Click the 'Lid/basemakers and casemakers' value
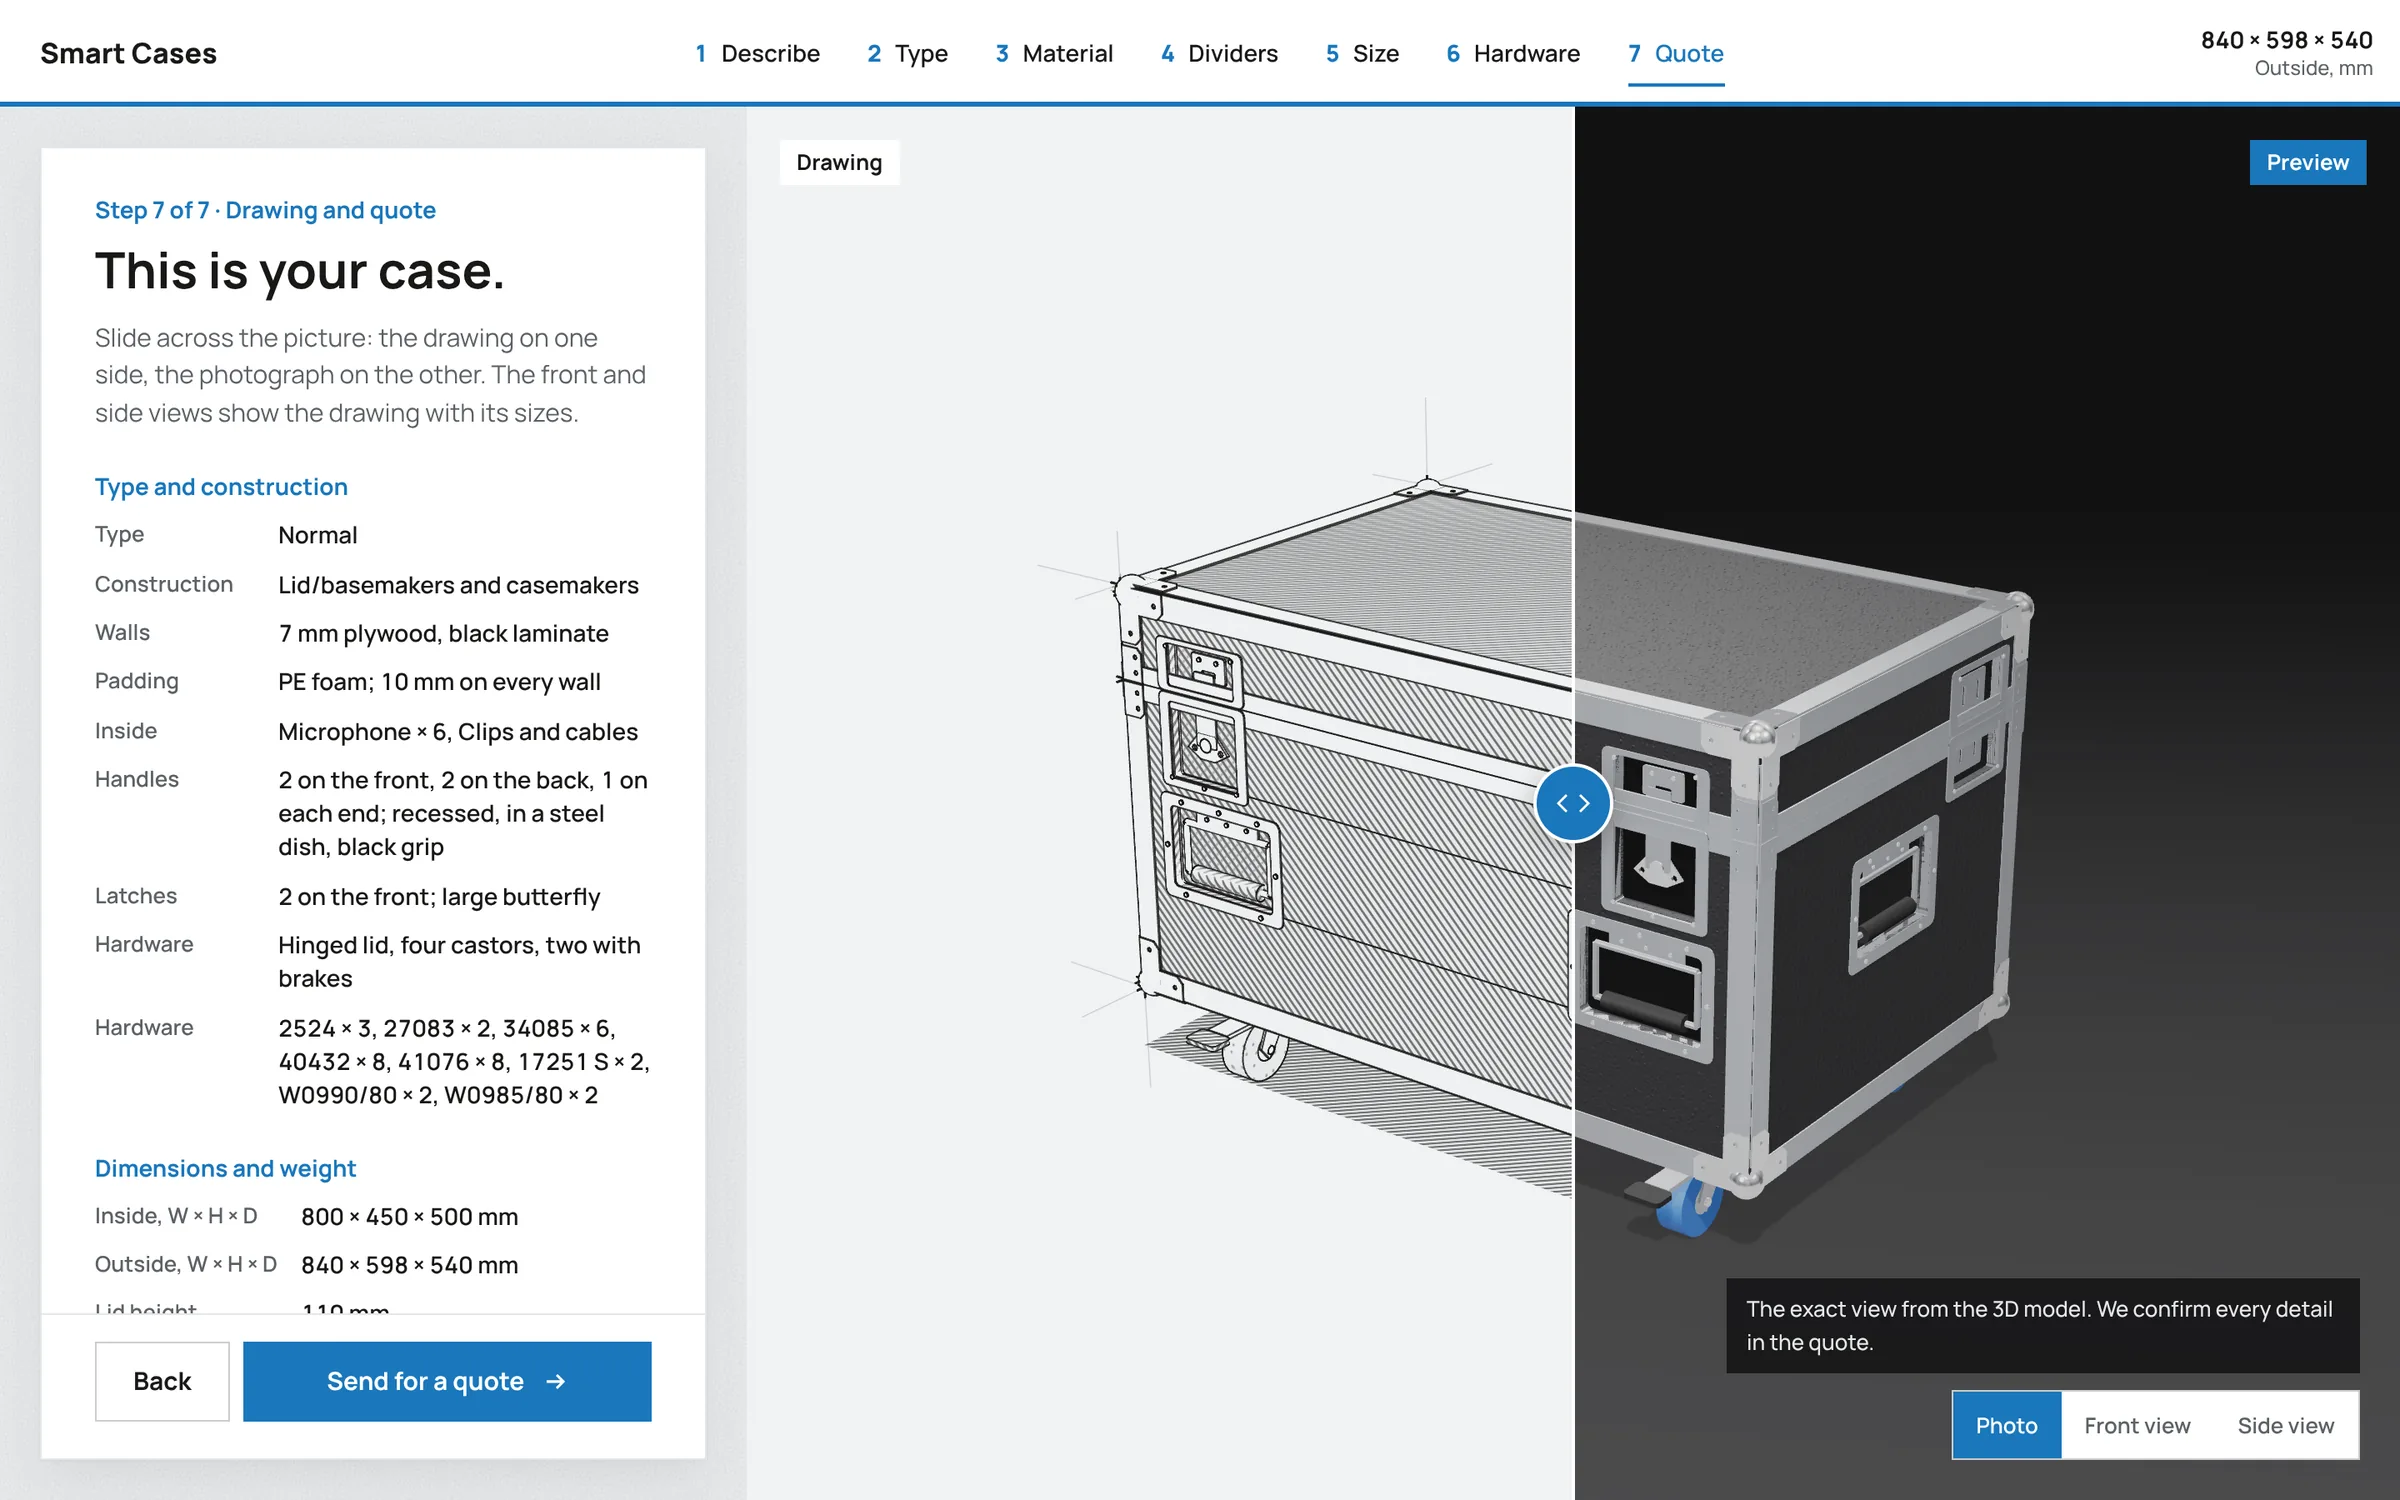The height and width of the screenshot is (1500, 2400). 458,585
